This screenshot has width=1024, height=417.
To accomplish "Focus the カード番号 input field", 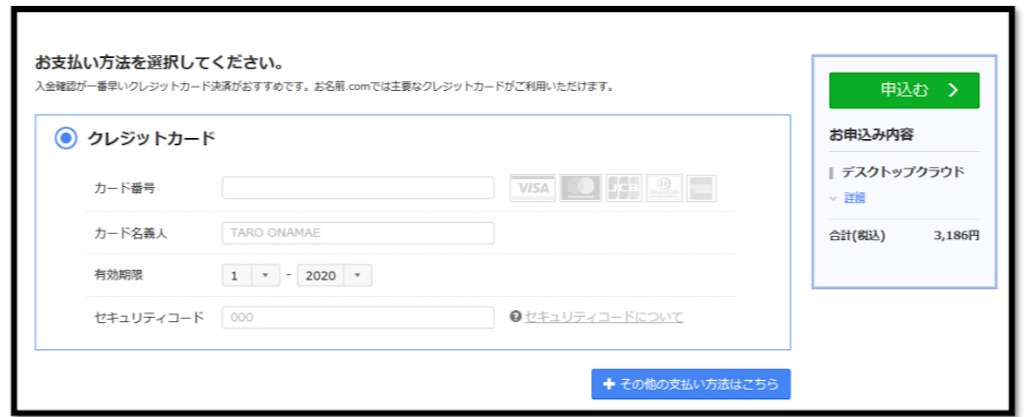I will 358,188.
